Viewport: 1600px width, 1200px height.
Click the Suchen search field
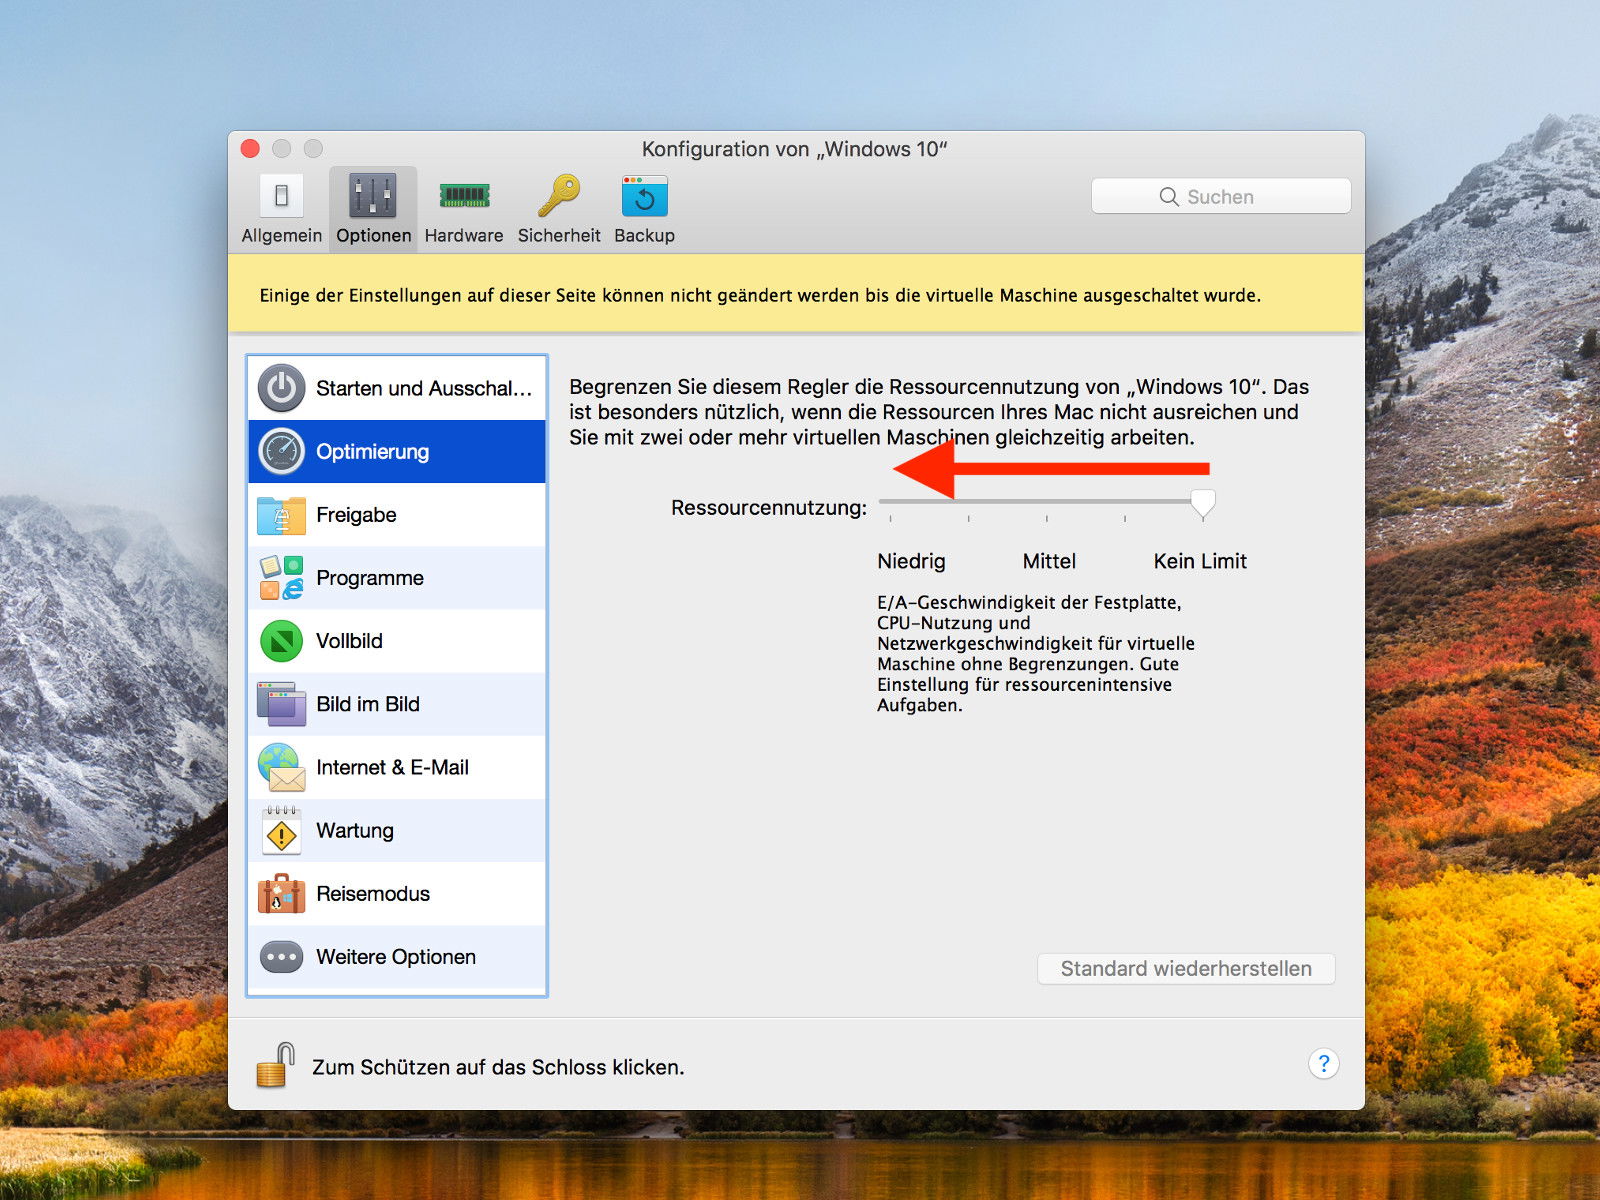[x=1221, y=197]
